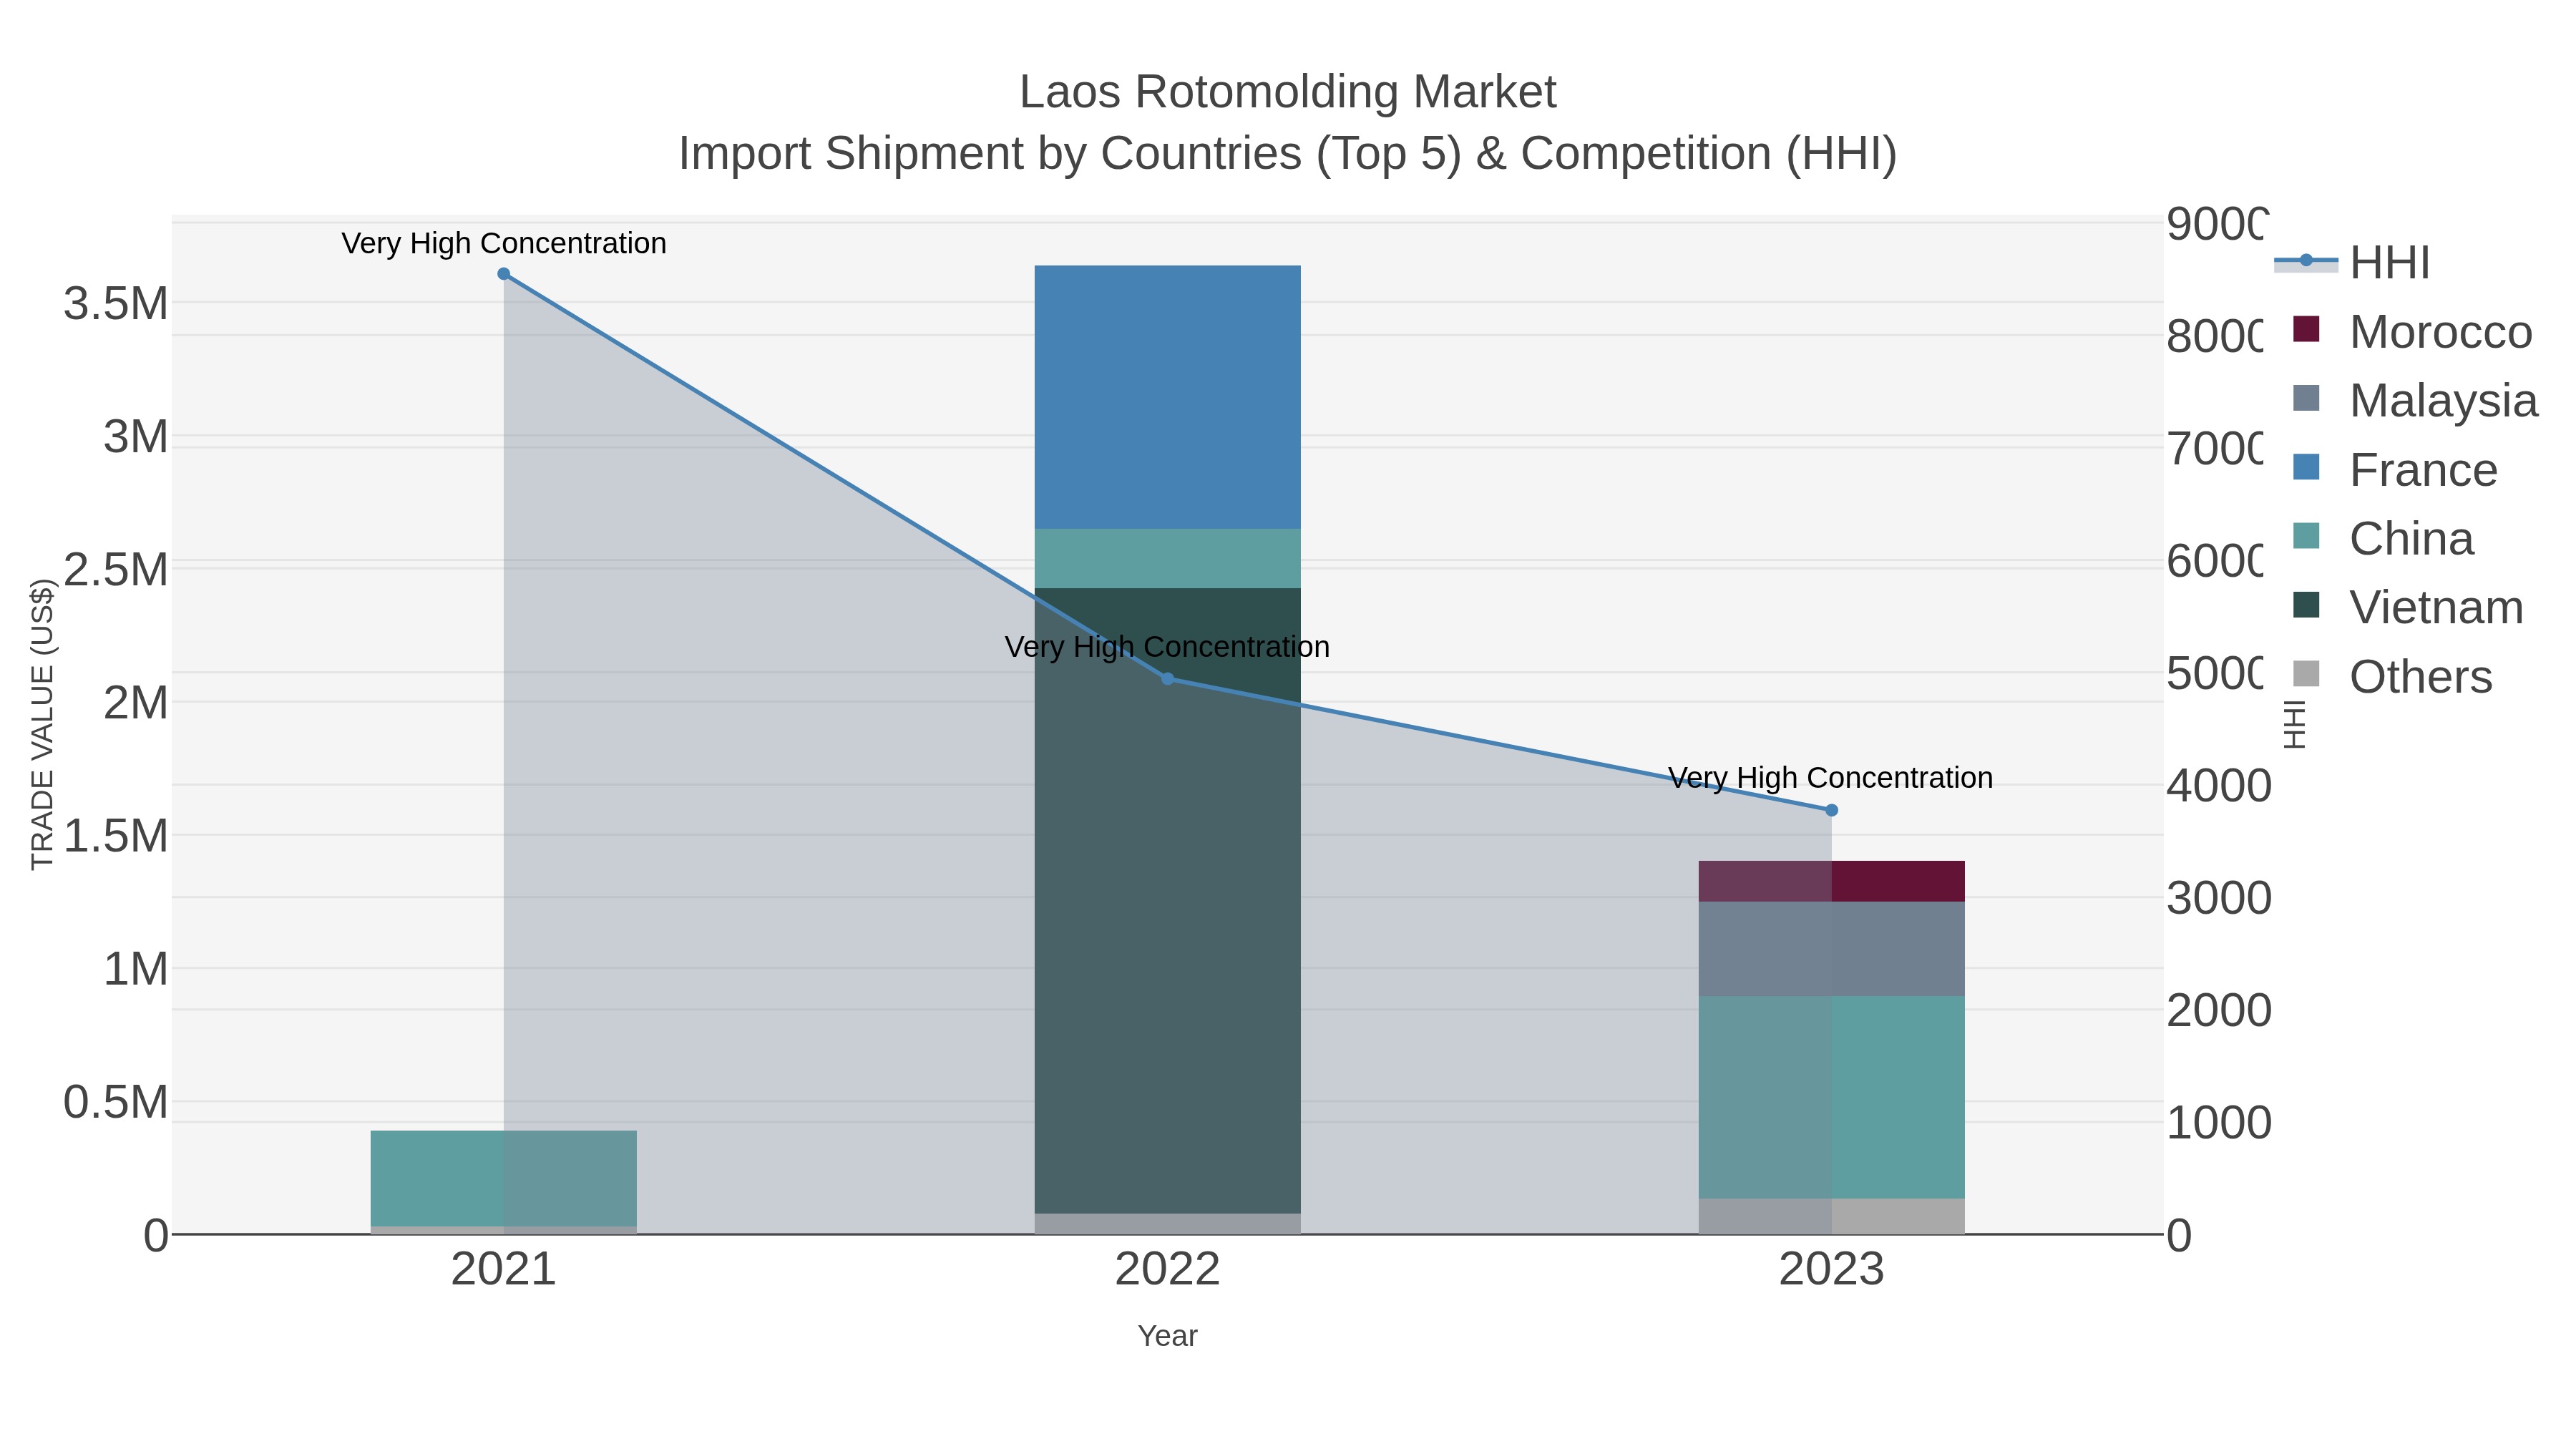Viewport: 2576px width, 1449px height.
Task: Click the 3.5M y-axis tick label
Action: 116,304
